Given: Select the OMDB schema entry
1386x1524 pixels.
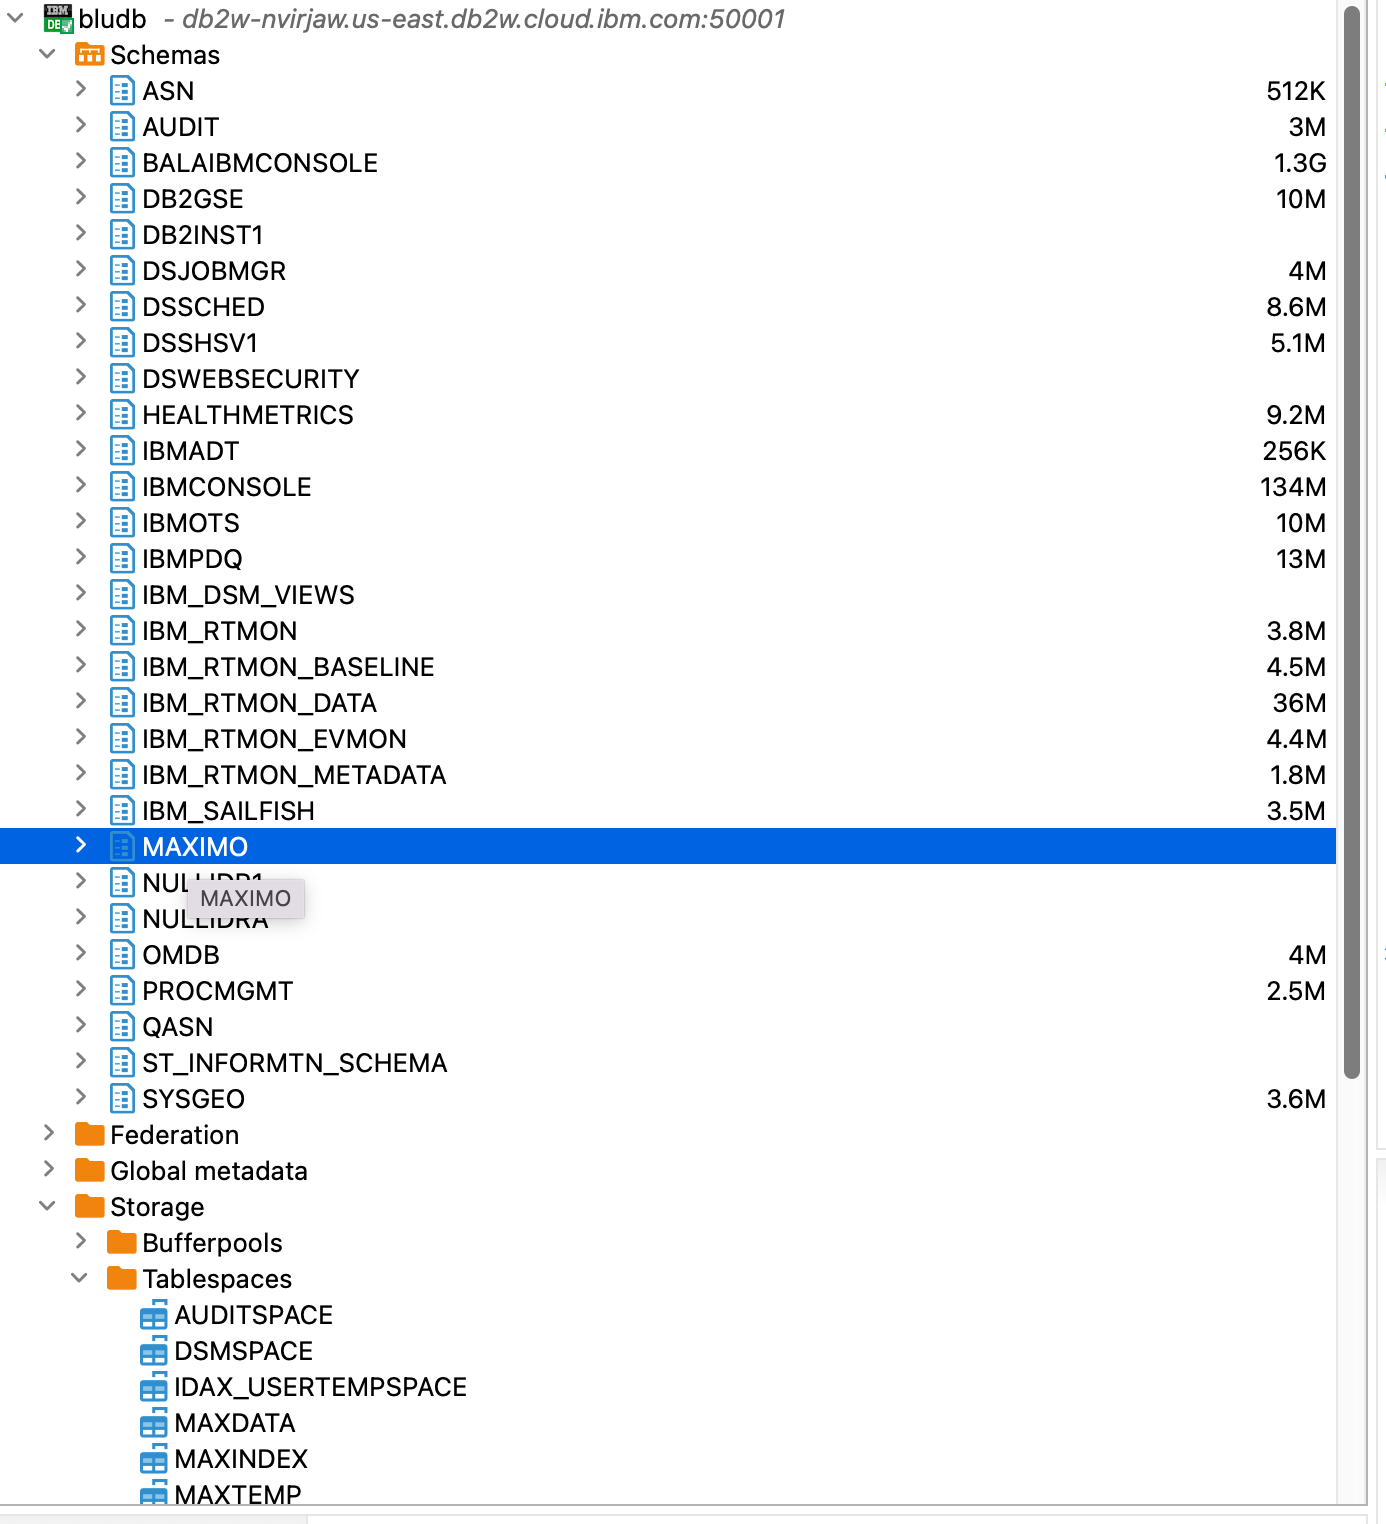Looking at the screenshot, I should click(x=182, y=955).
